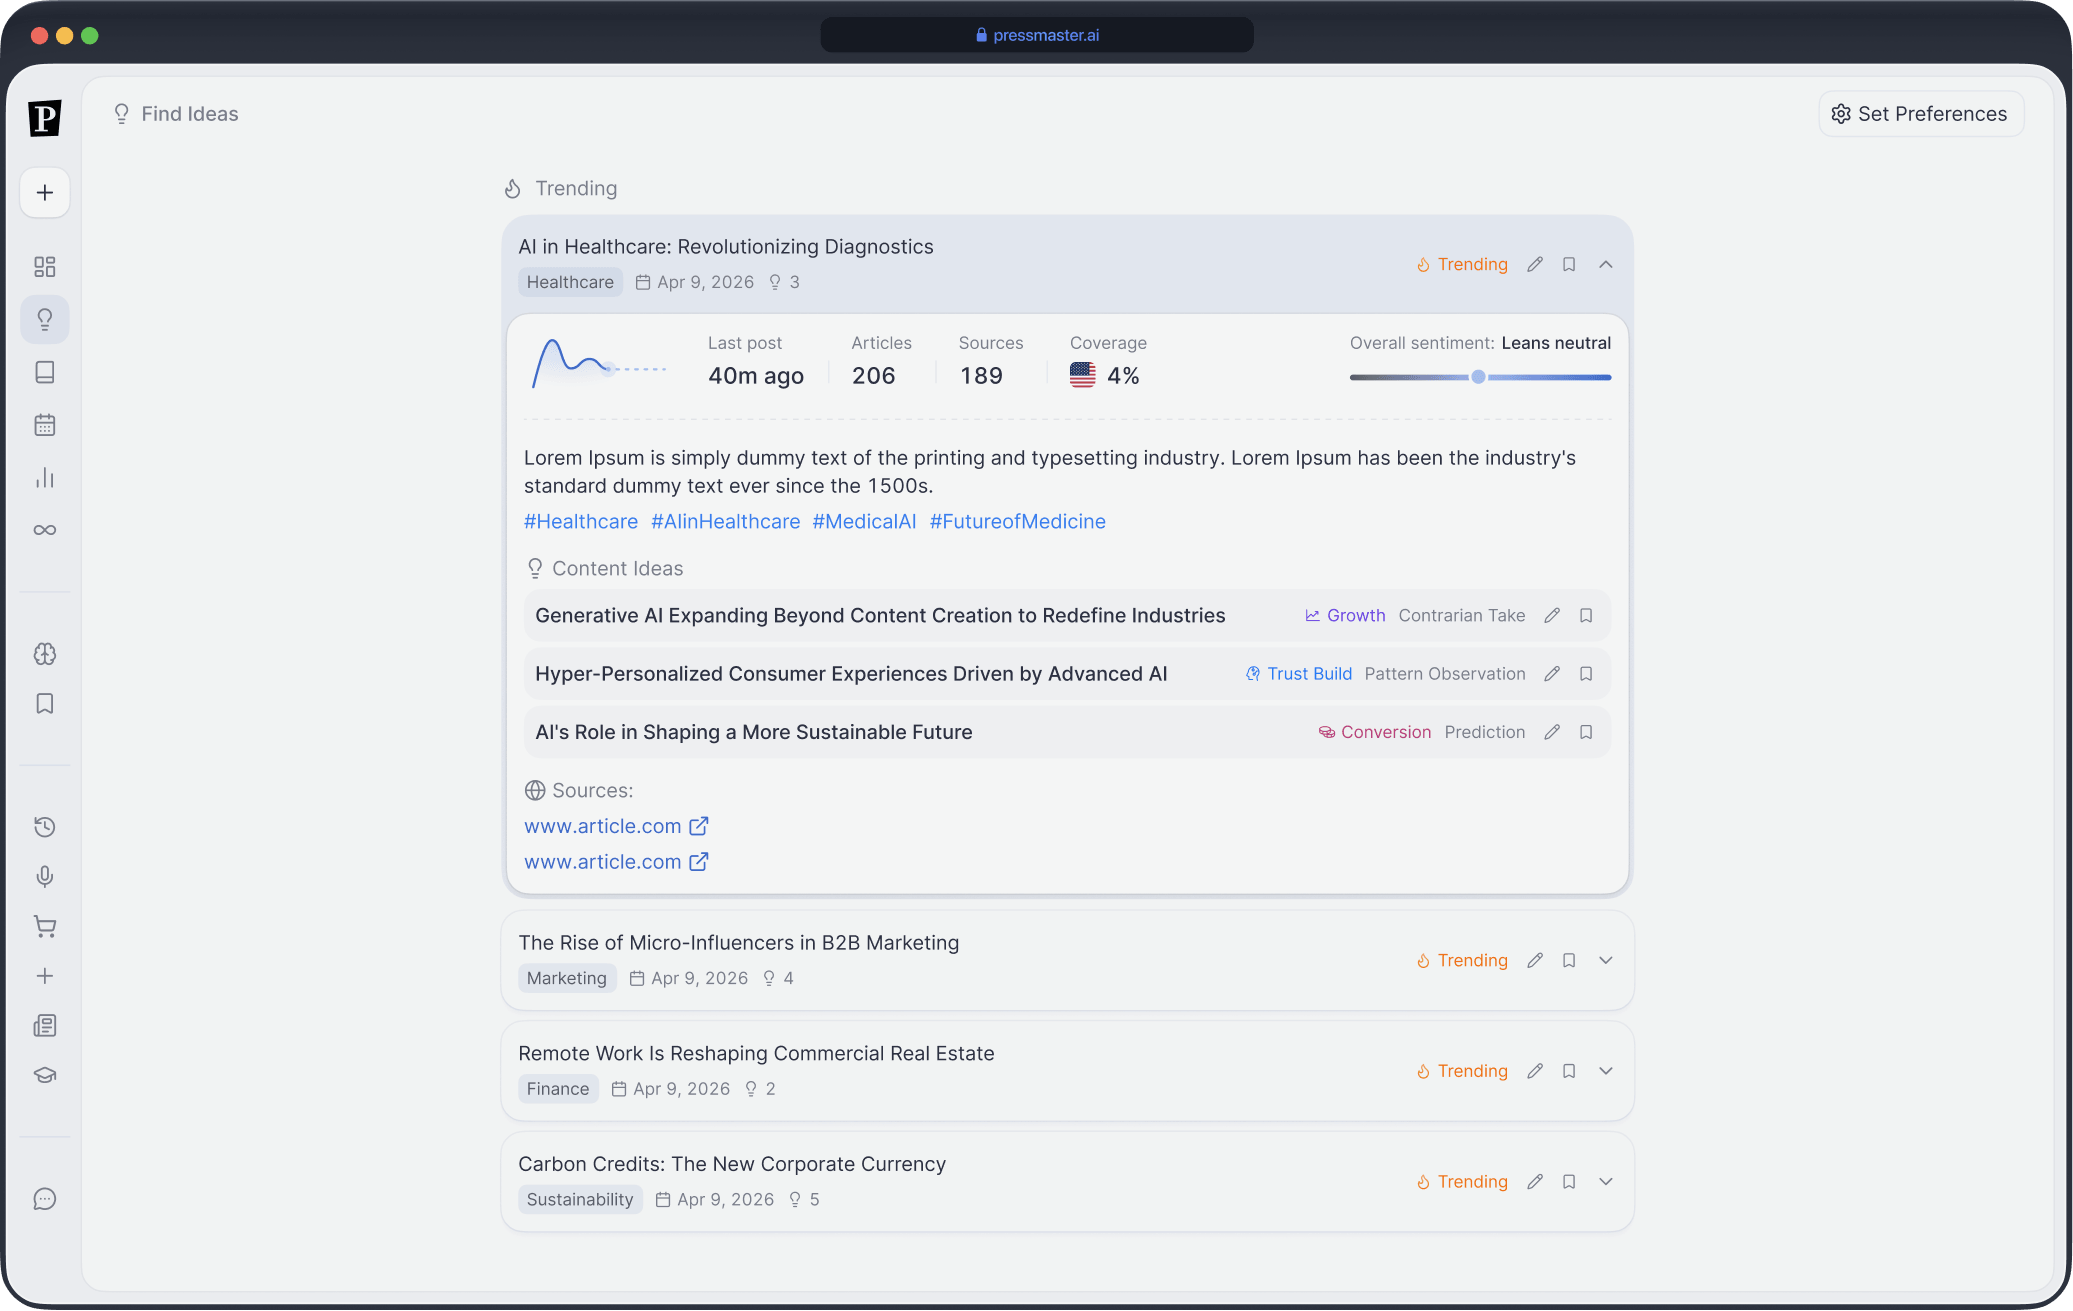Screen dimensions: 2073x1311
Task: Bookmark the Micro-Influencers in B2B Marketing trend
Action: click(1569, 961)
